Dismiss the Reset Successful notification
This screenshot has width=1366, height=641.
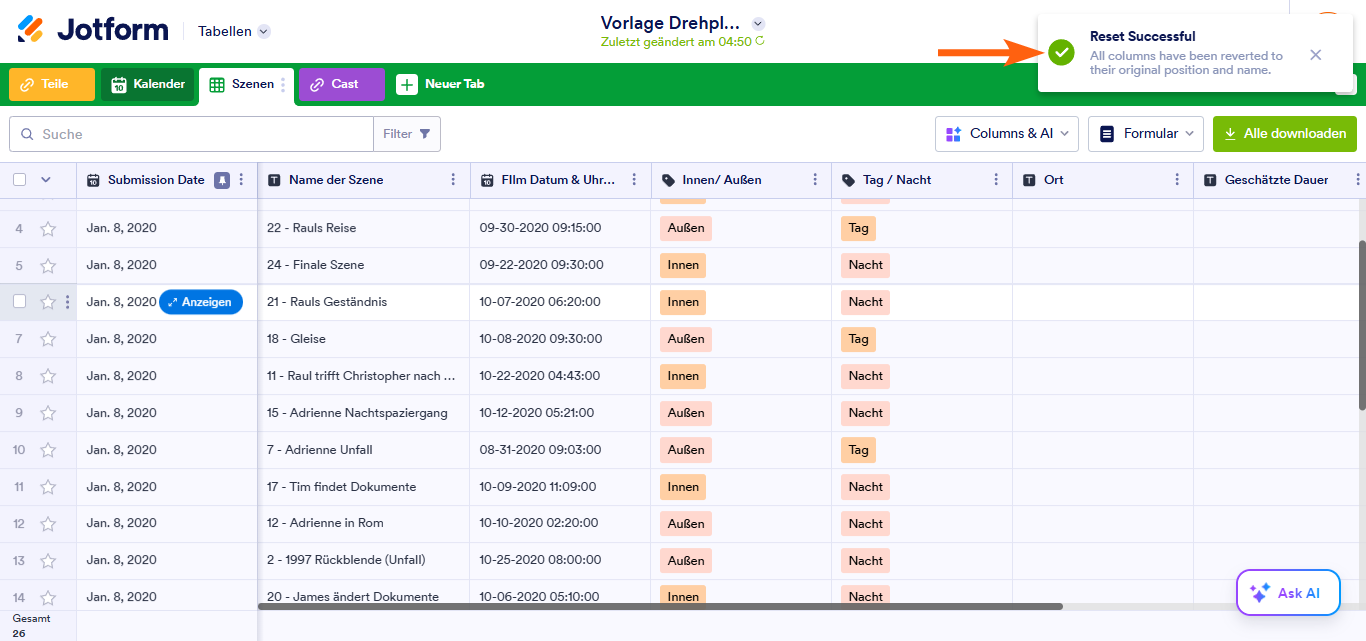(x=1315, y=55)
